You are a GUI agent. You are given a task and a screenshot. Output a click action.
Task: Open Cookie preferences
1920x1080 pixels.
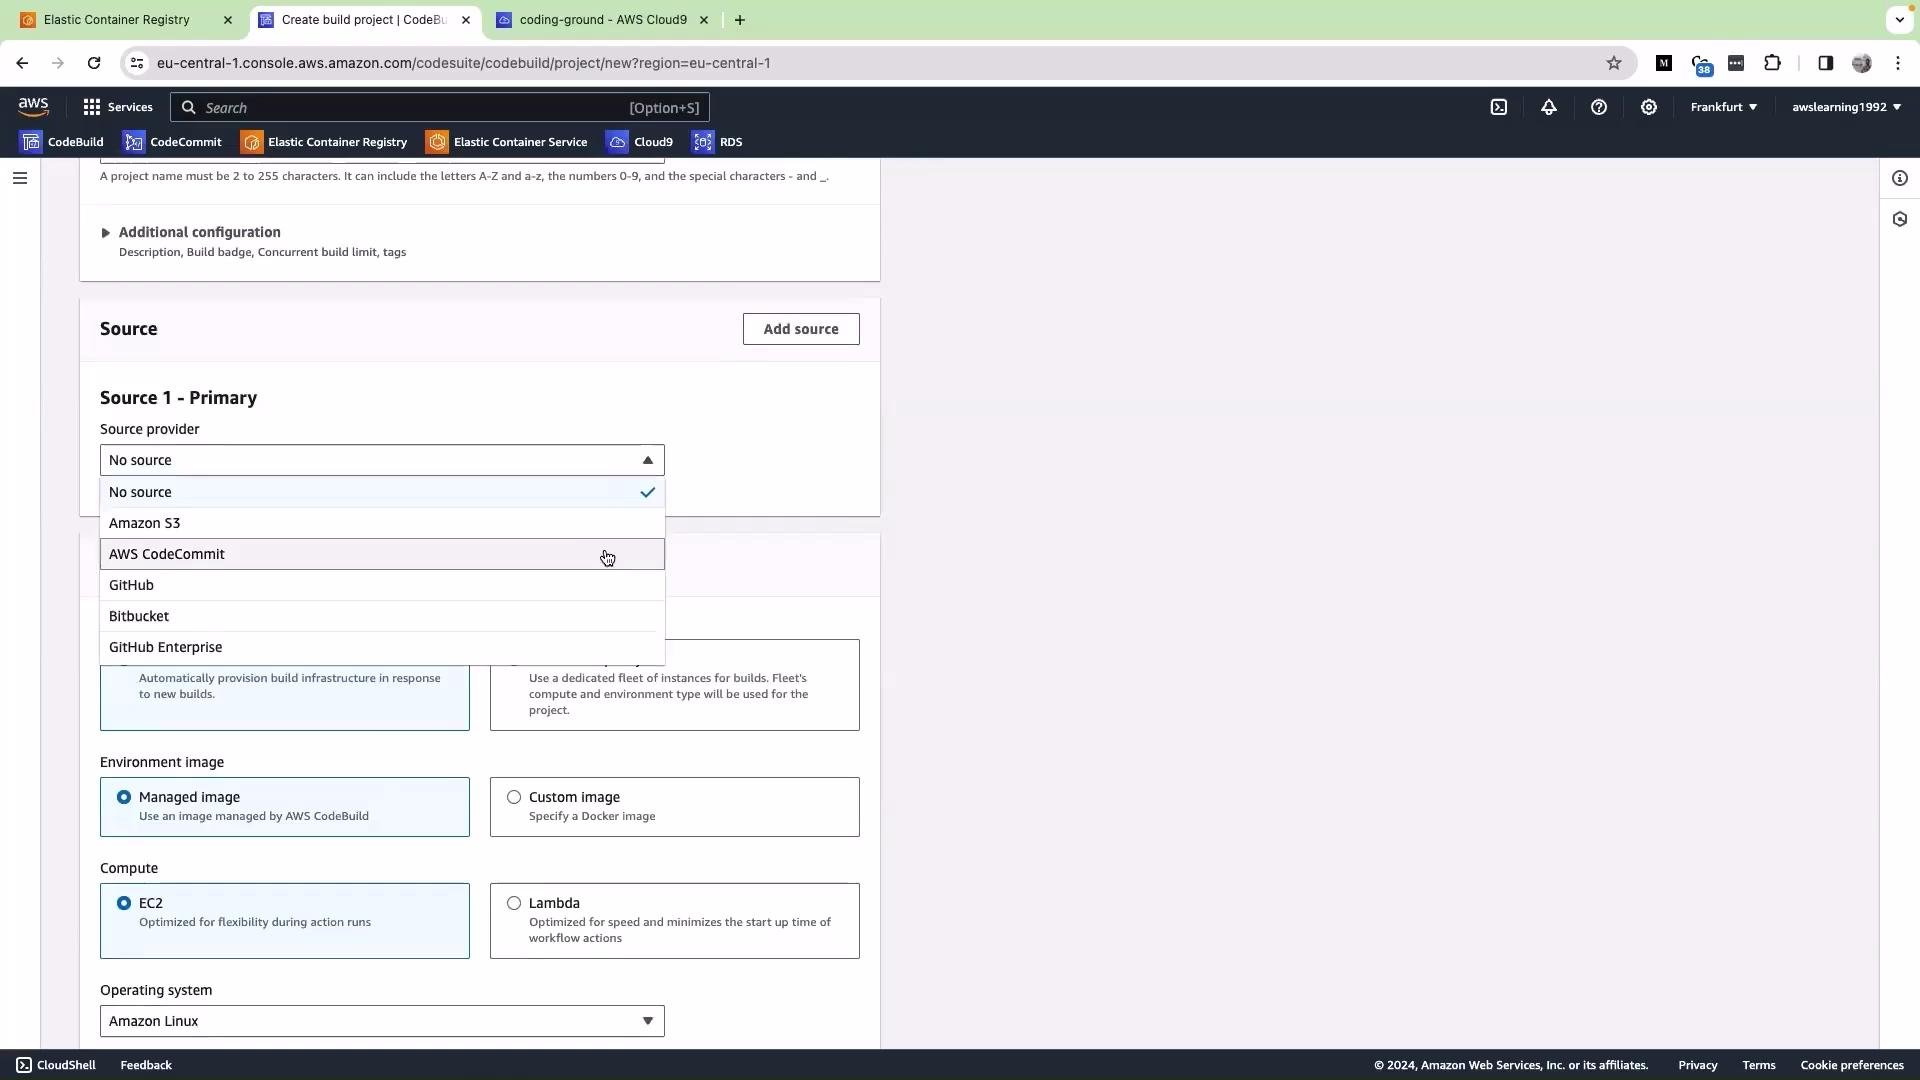[1852, 1065]
